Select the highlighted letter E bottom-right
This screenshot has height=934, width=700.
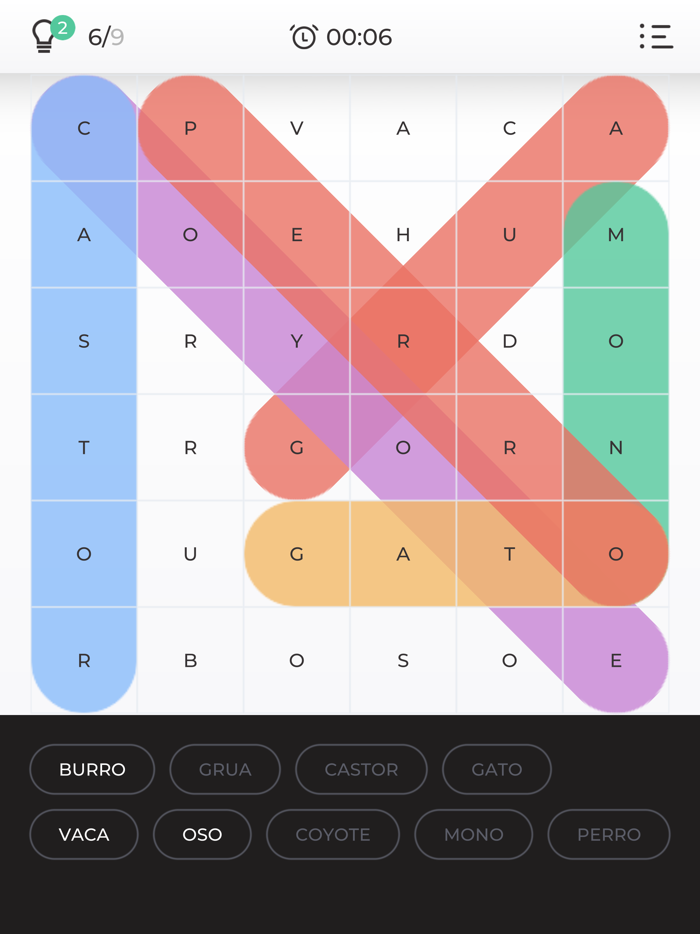(616, 660)
